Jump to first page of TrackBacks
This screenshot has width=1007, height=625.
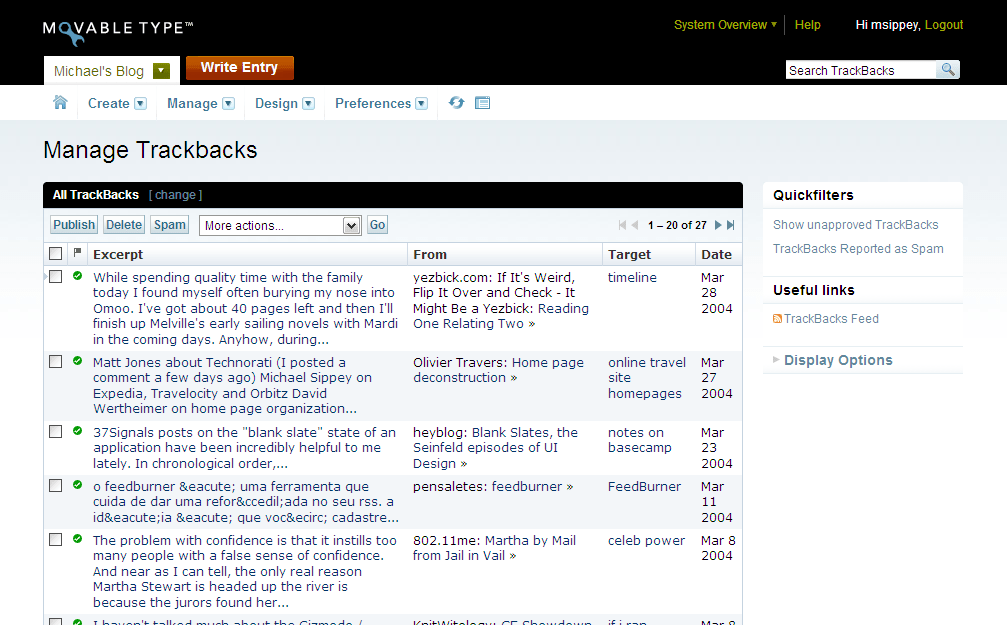[x=622, y=225]
